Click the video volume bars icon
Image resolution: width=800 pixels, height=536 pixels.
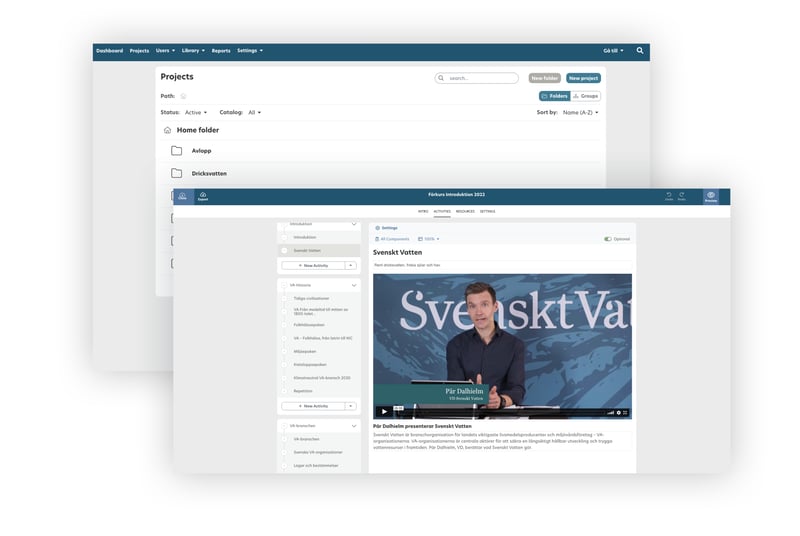[x=610, y=413]
